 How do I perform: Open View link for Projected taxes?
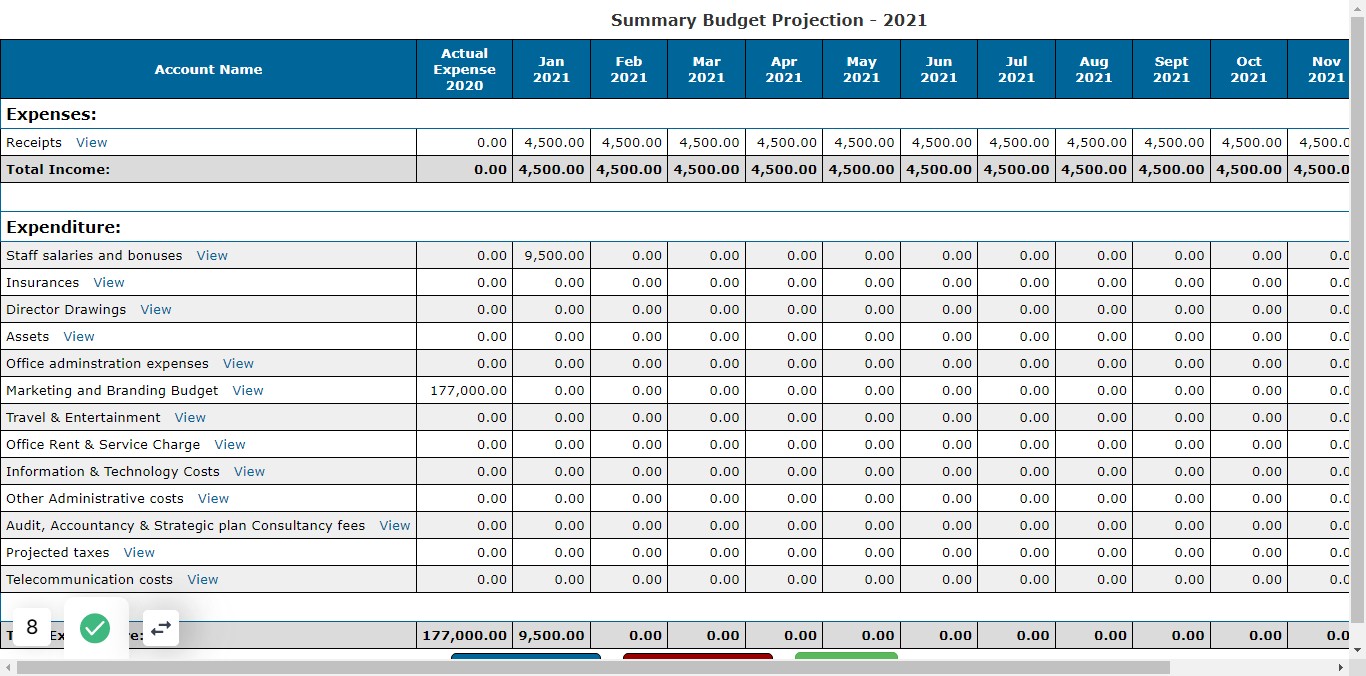tap(139, 553)
